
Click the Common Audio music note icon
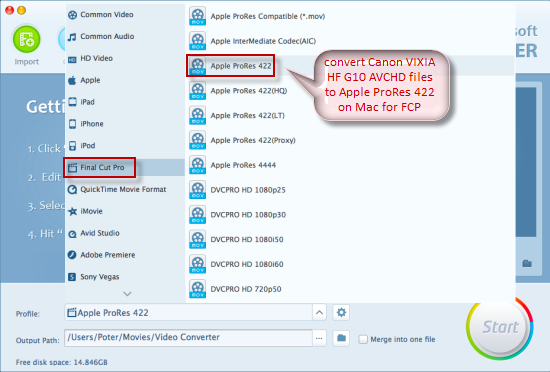(x=72, y=37)
